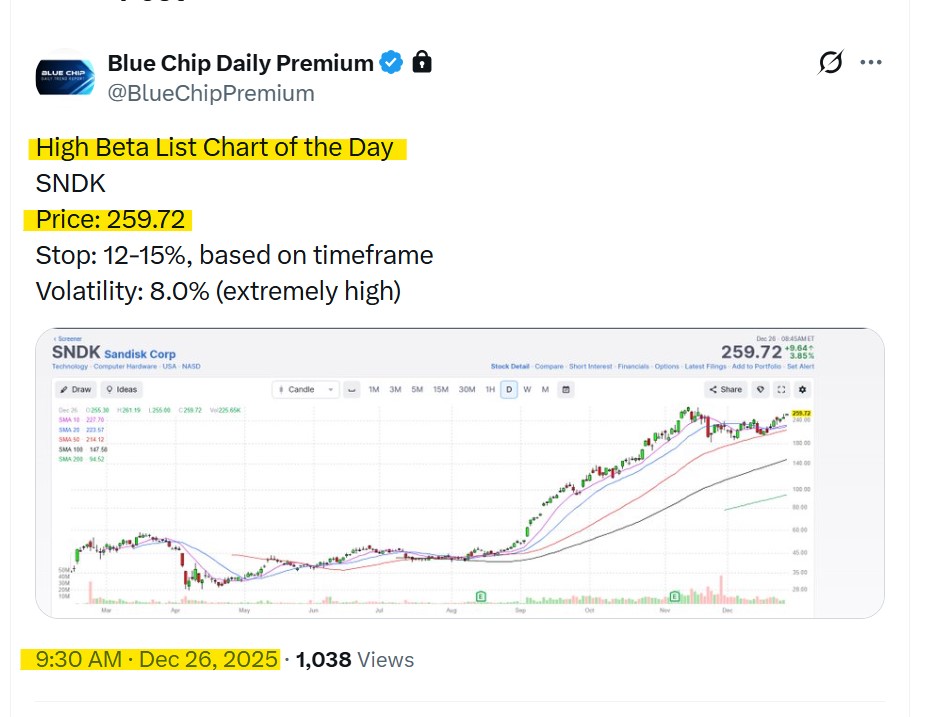The width and height of the screenshot is (948, 717).
Task: Open the calendar date range icon
Action: [x=567, y=389]
